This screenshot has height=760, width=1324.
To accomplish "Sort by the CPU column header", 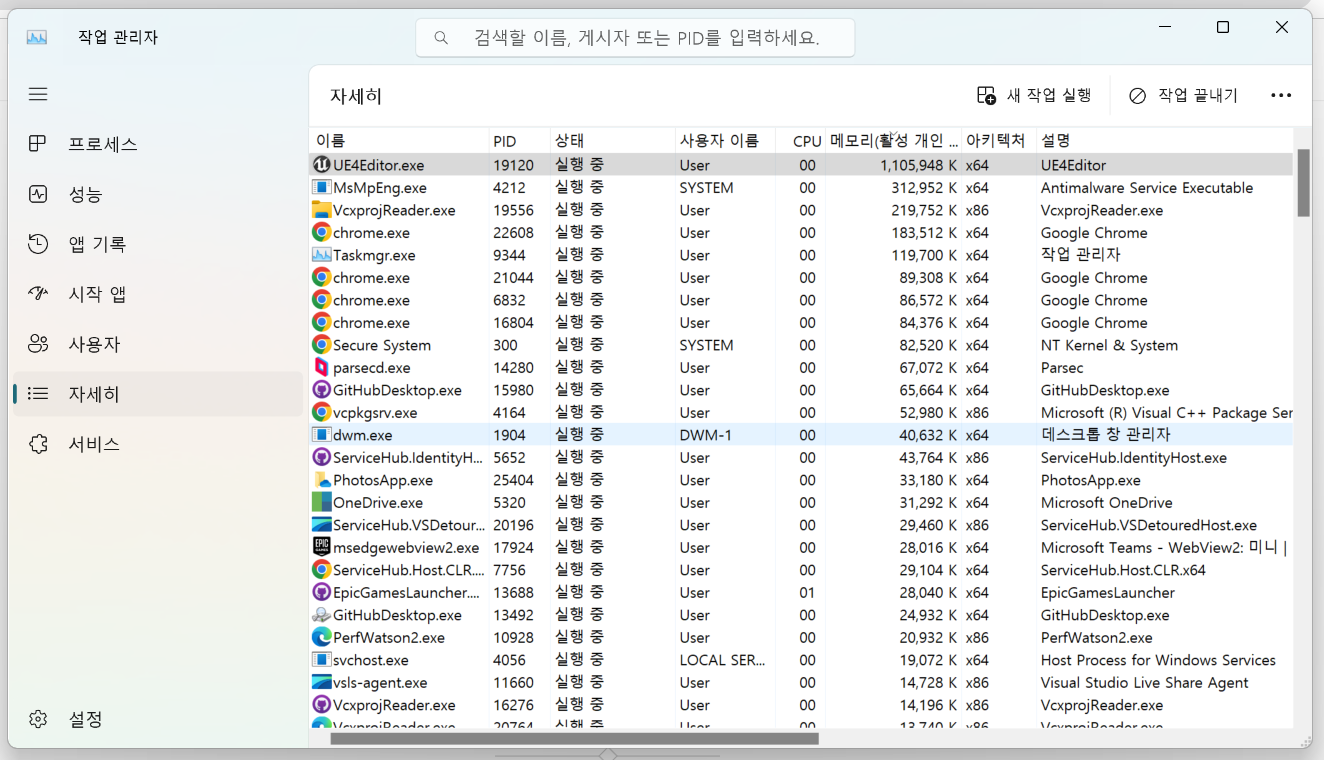I will tap(801, 141).
